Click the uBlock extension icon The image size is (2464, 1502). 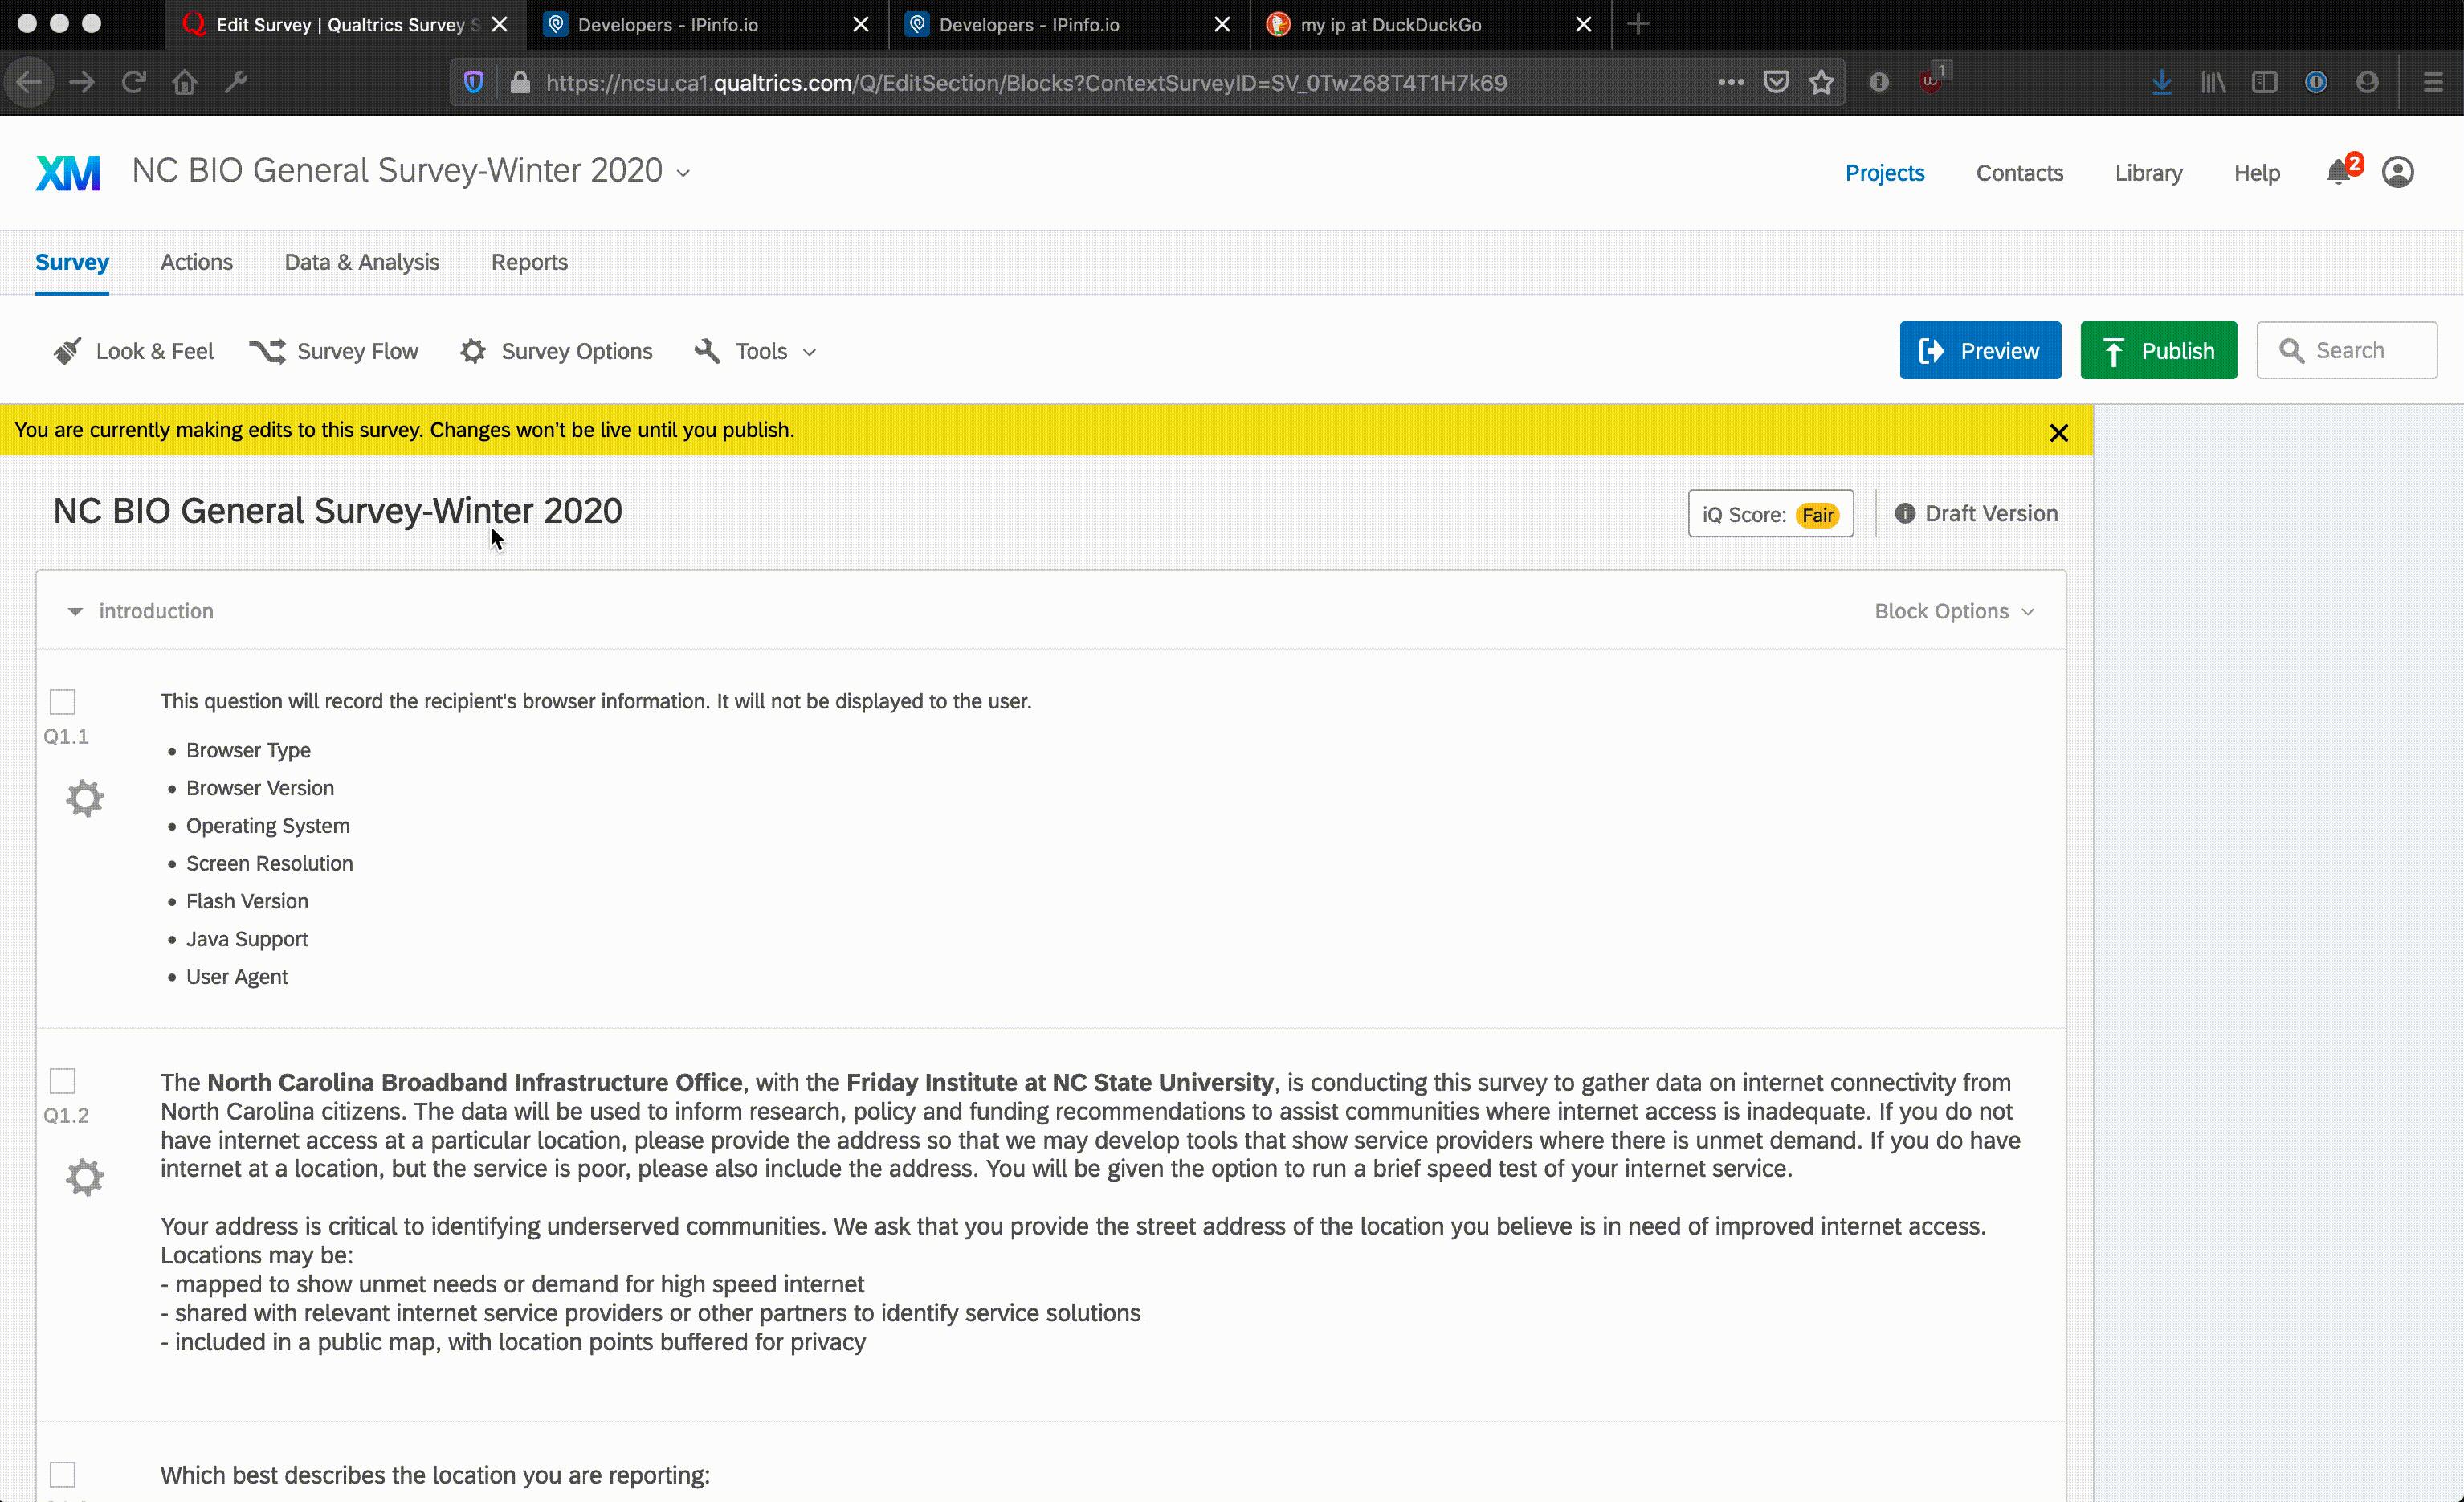[1932, 80]
